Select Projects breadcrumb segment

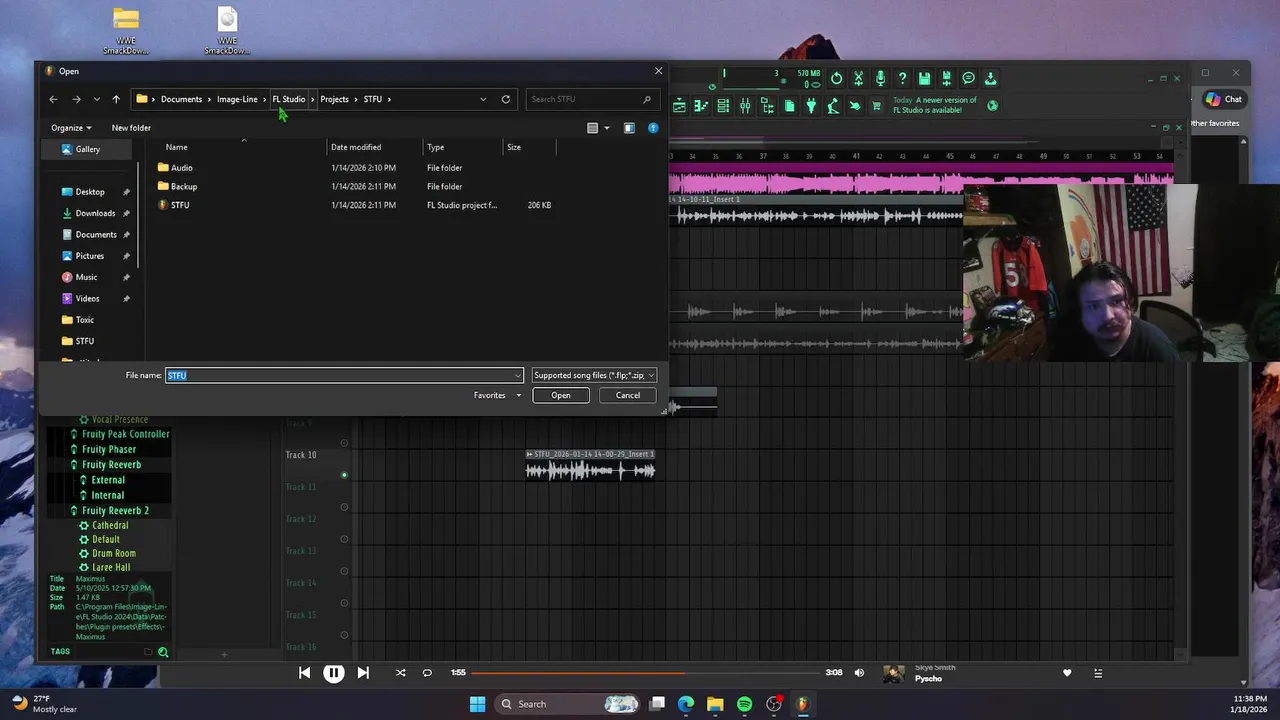click(334, 99)
